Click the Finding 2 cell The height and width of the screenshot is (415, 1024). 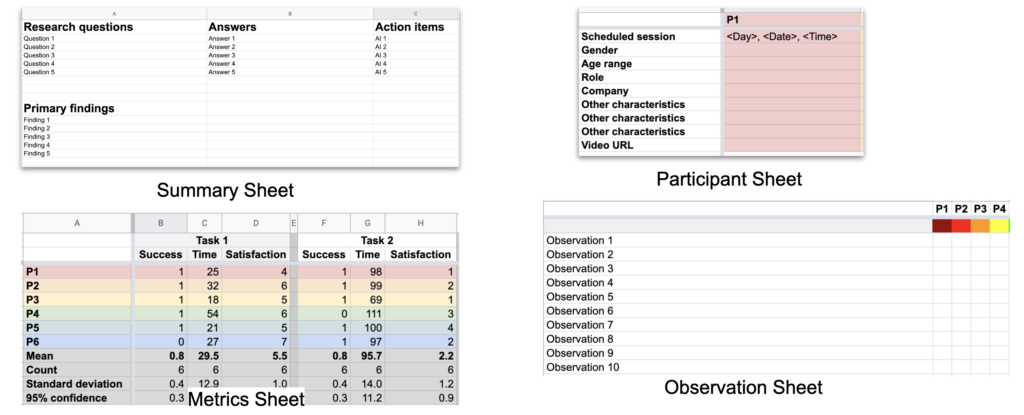[114, 129]
